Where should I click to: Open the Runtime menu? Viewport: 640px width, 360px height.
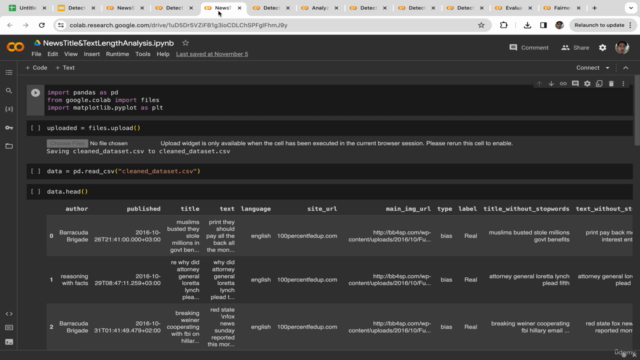point(117,54)
